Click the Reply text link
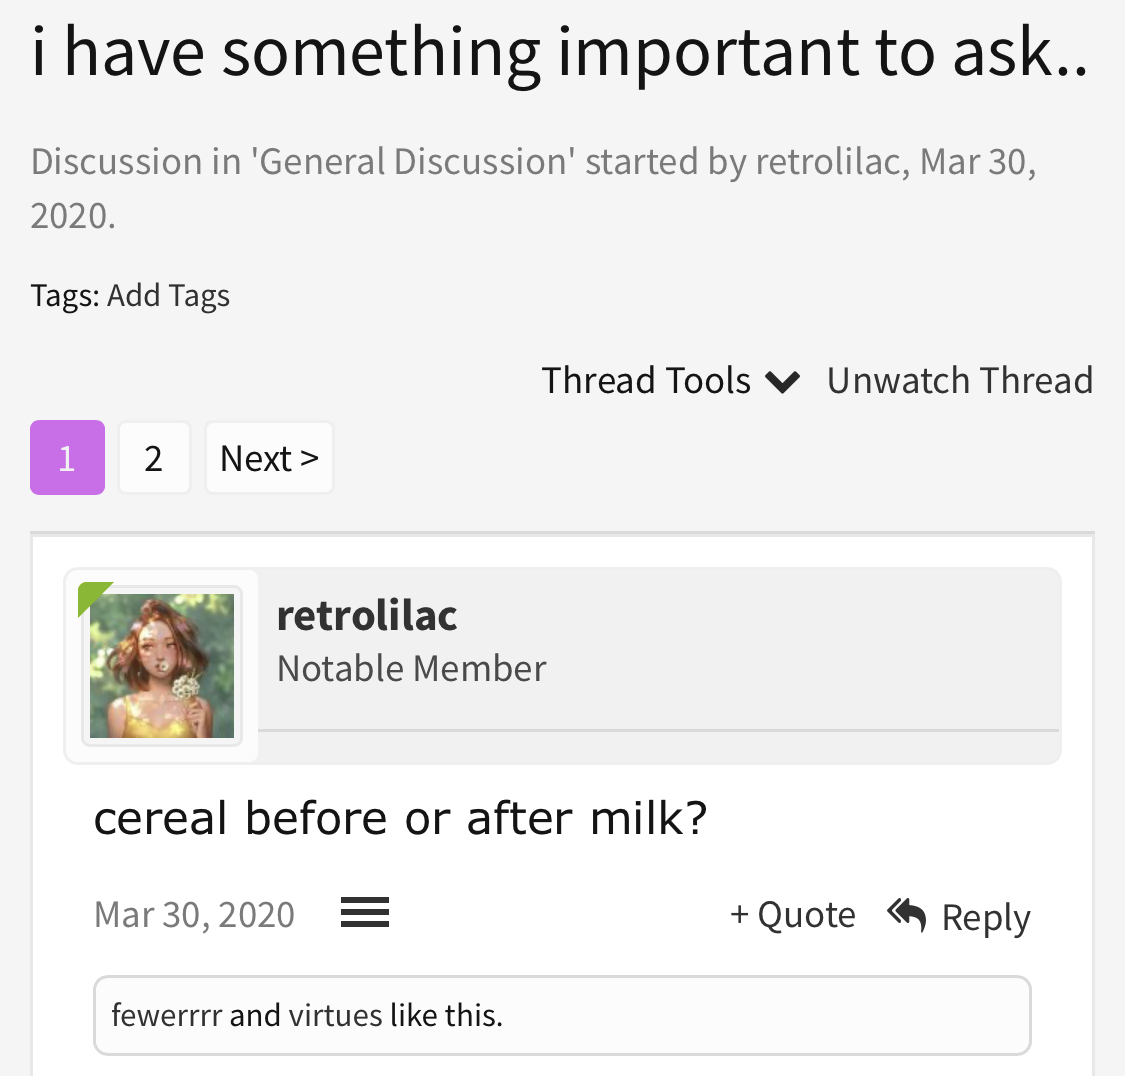Image resolution: width=1125 pixels, height=1076 pixels. pyautogui.click(x=986, y=917)
